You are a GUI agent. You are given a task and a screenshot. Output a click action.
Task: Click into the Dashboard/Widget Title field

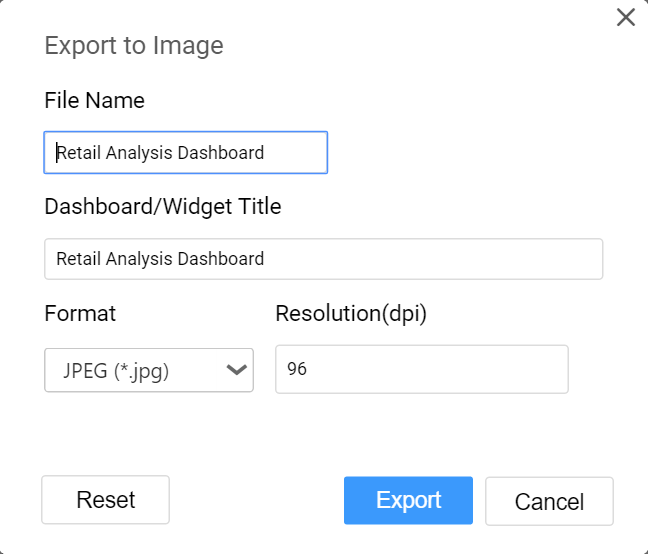[x=324, y=259]
